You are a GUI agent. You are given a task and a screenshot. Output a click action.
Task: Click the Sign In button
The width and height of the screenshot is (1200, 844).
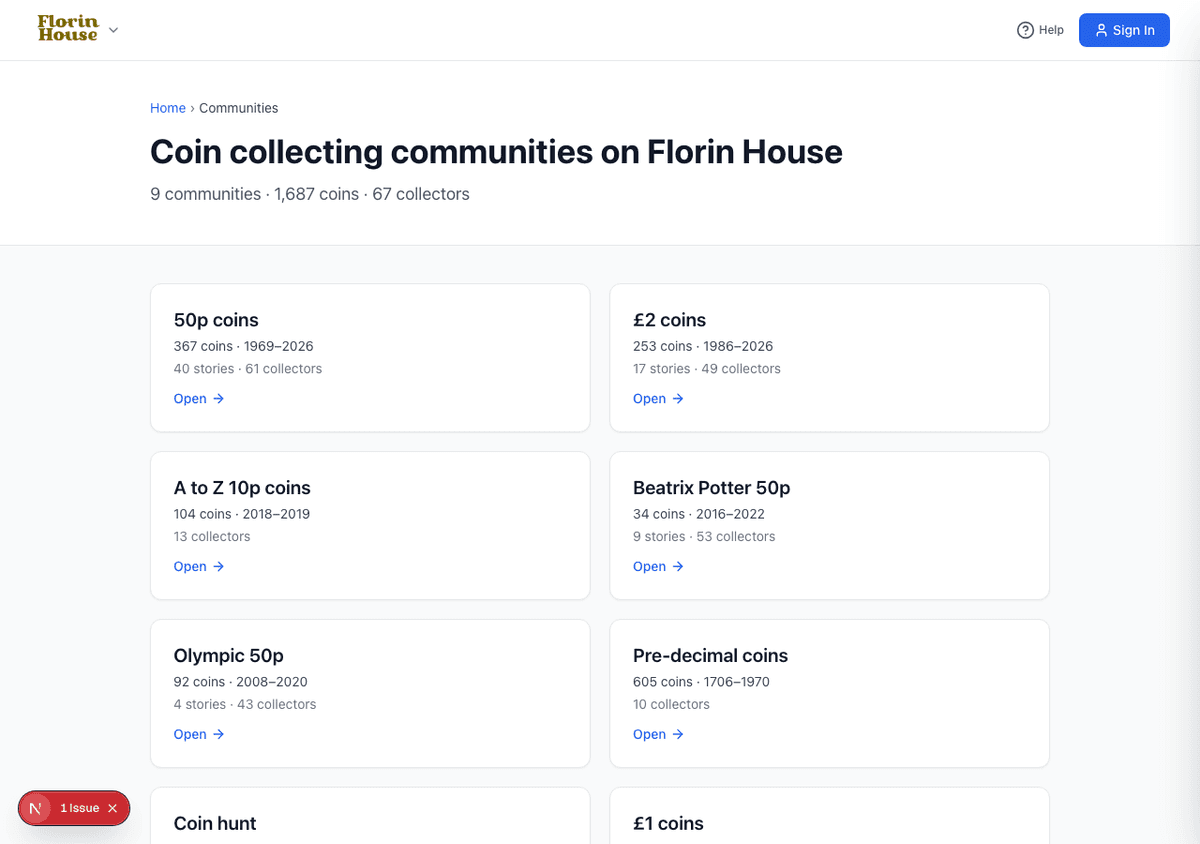click(1124, 30)
